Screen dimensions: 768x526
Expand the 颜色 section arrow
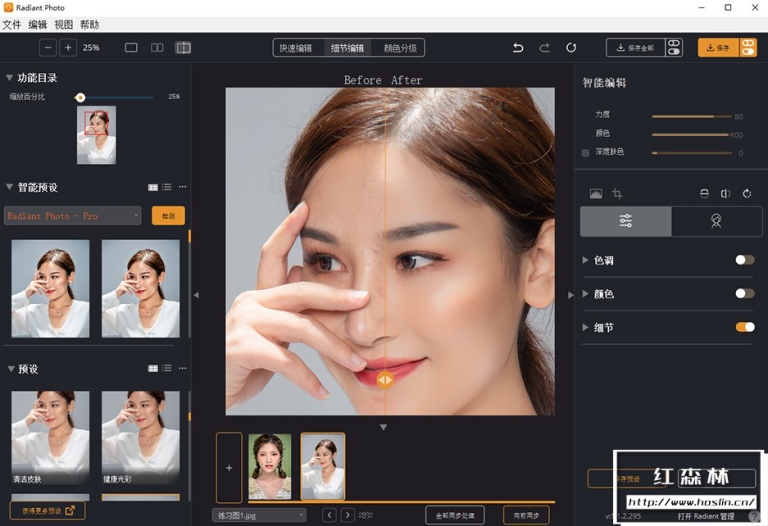(x=585, y=293)
